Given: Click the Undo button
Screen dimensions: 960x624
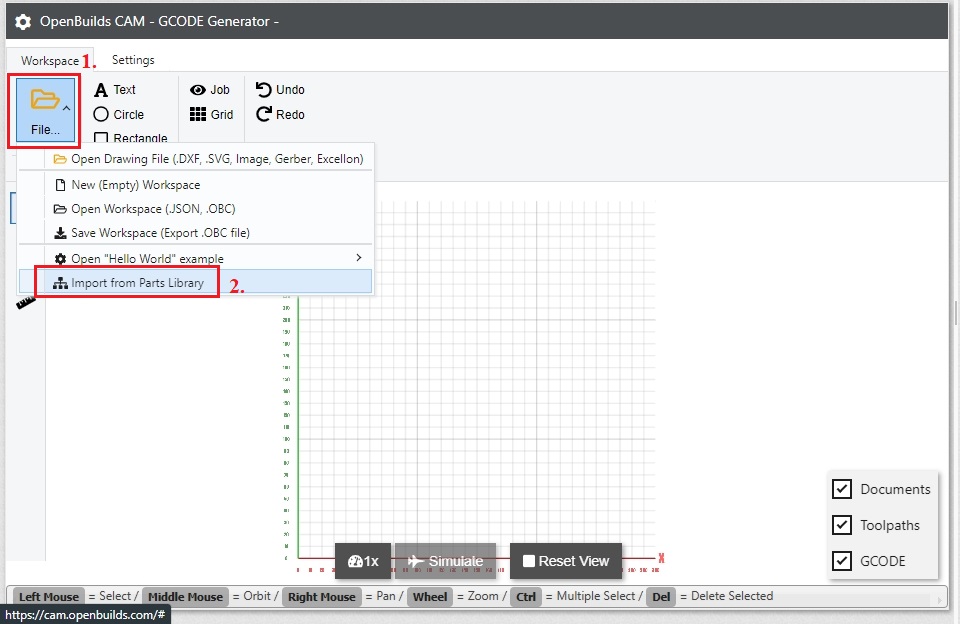Looking at the screenshot, I should click(280, 90).
